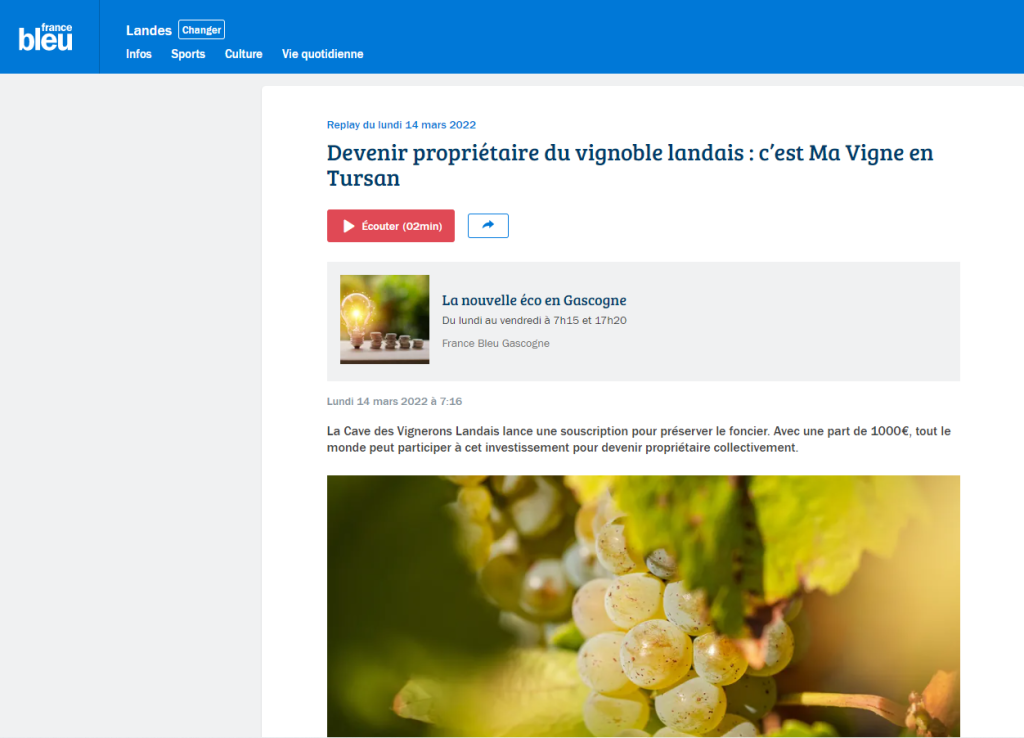The width and height of the screenshot is (1024, 738).
Task: Click the article headline Devenir propriétaire du vignoble
Action: (x=630, y=165)
